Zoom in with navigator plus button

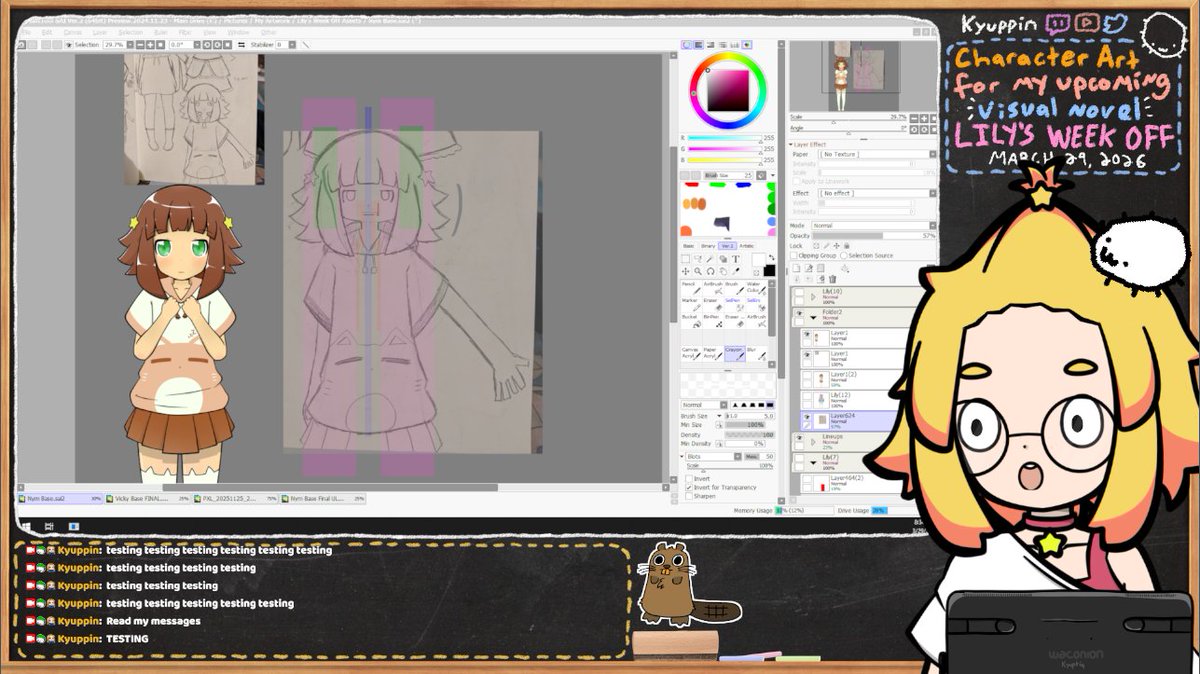pyautogui.click(x=924, y=118)
